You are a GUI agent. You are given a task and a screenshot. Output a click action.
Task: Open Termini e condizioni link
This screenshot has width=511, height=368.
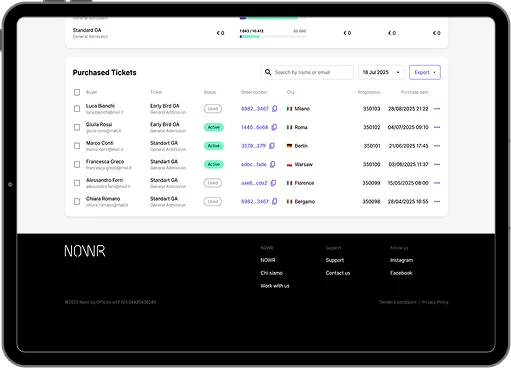397,302
